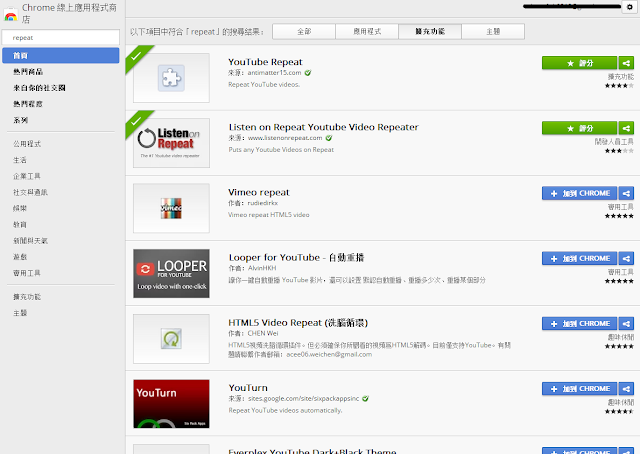The image size is (640, 454).
Task: Open the HTML5 Video Repeat title link
Action: pos(298,323)
